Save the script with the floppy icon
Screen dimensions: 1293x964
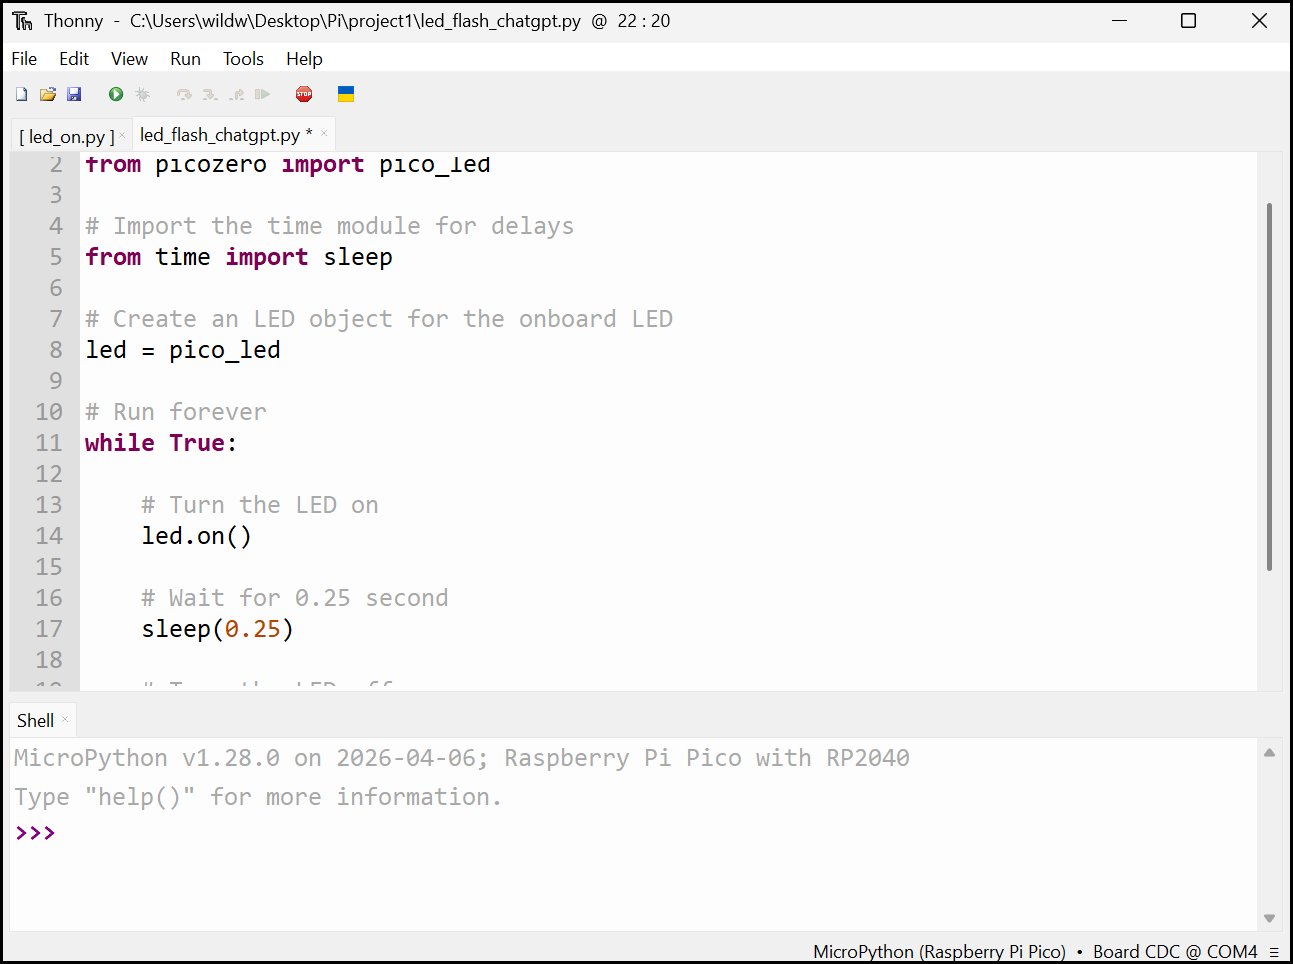(74, 94)
